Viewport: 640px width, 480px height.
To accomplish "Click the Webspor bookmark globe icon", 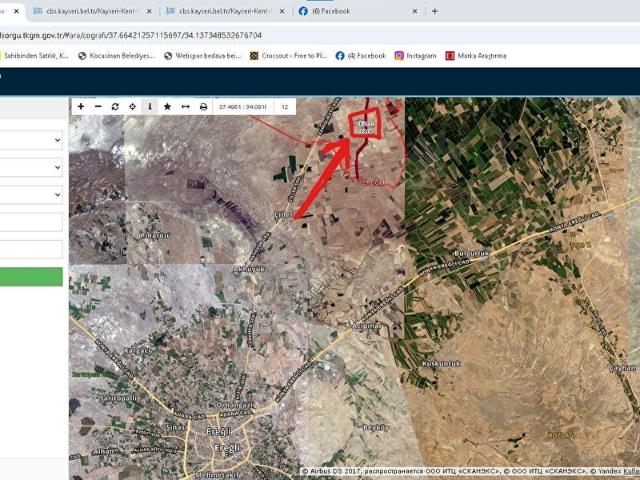I will click(x=168, y=56).
